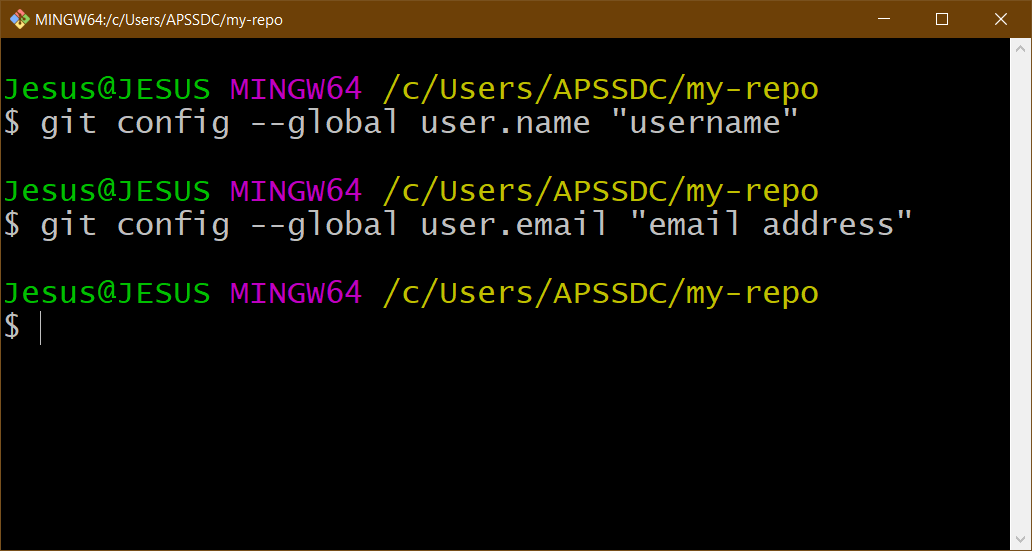Image resolution: width=1032 pixels, height=551 pixels.
Task: Click --global flag in the user.email command
Action: (x=324, y=224)
